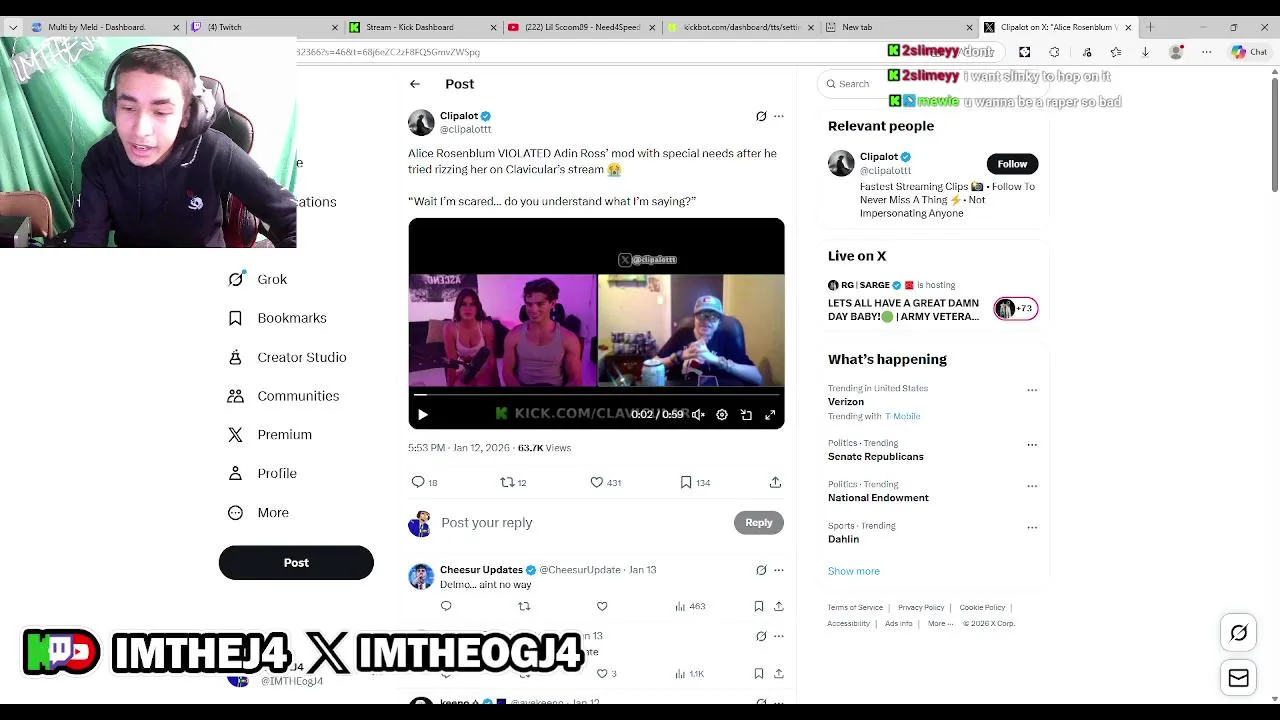Like the Cheesur Updates comment
The width and height of the screenshot is (1280, 720).
602,606
